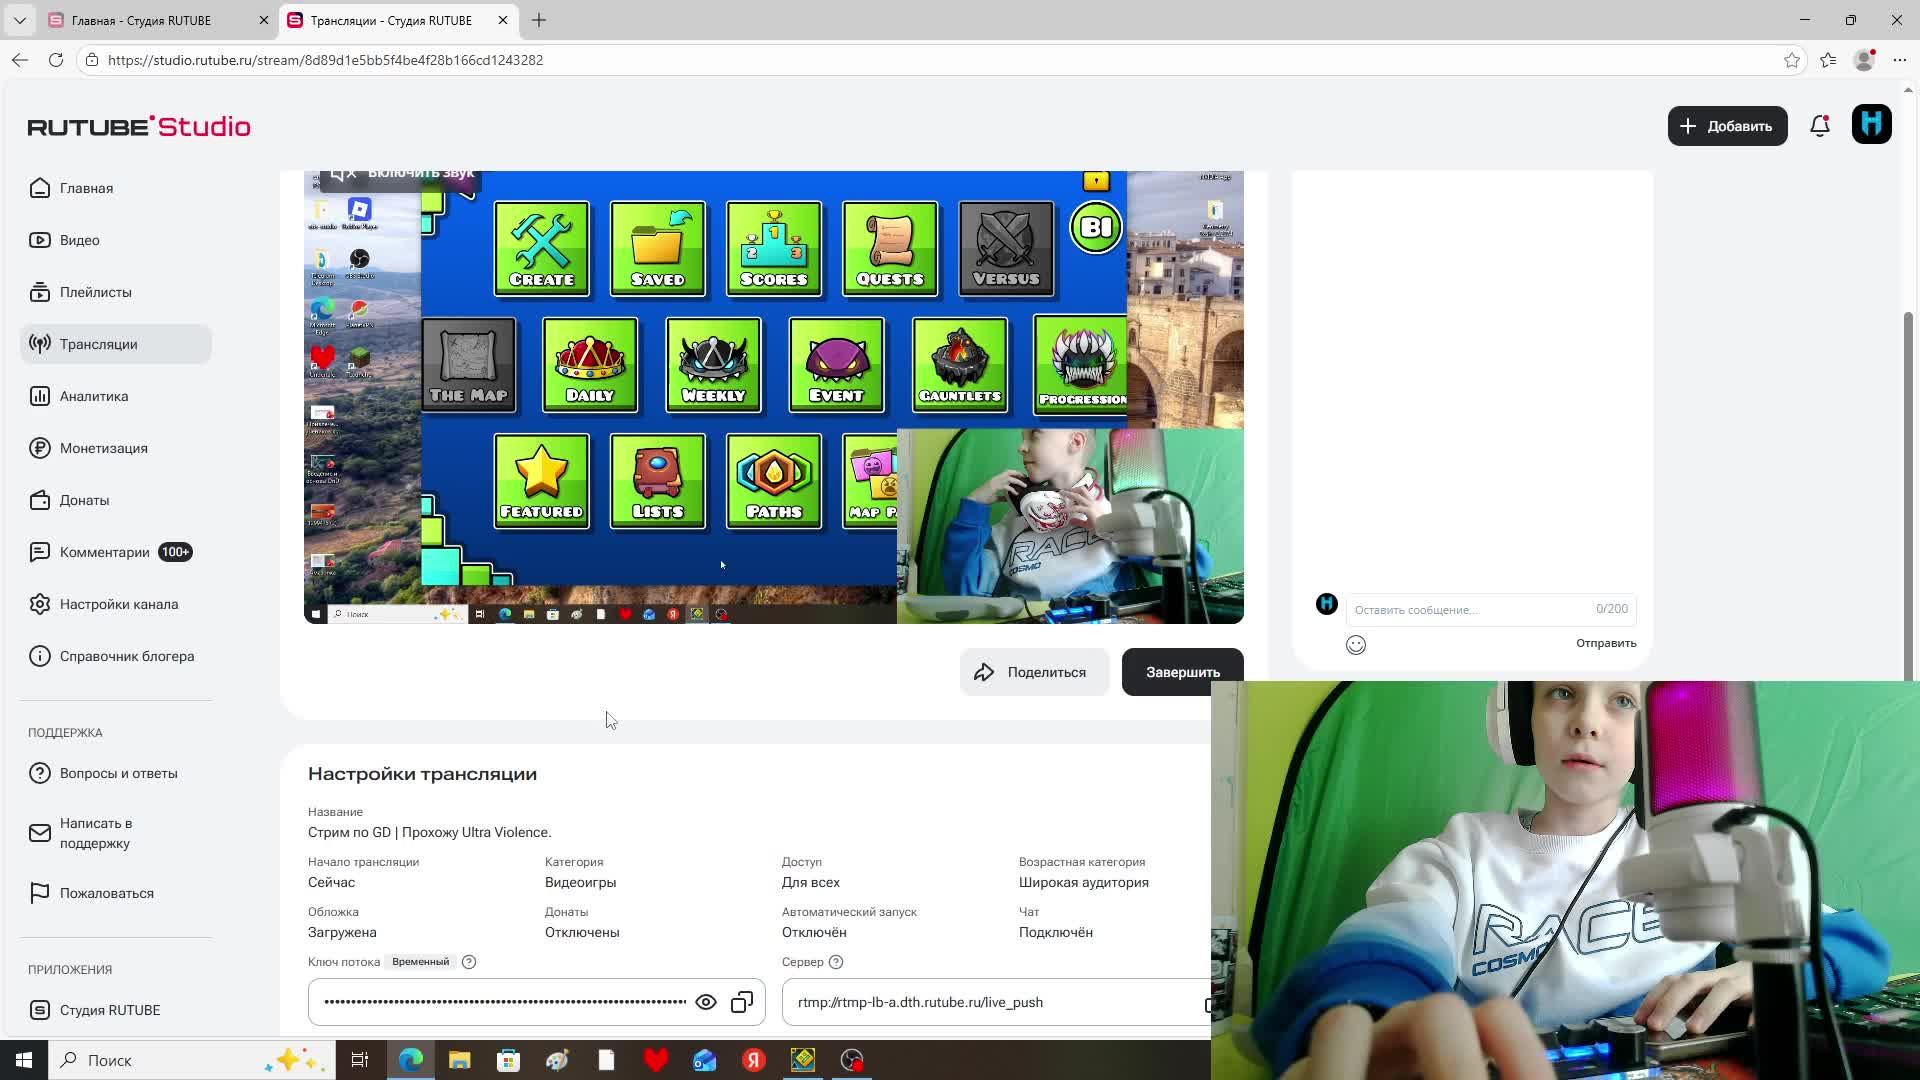Click the Поделиться button
1920x1080 pixels.
(x=1034, y=672)
